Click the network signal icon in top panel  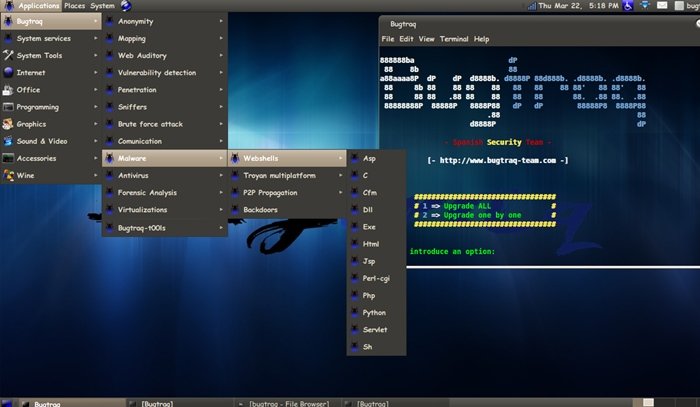tap(531, 6)
